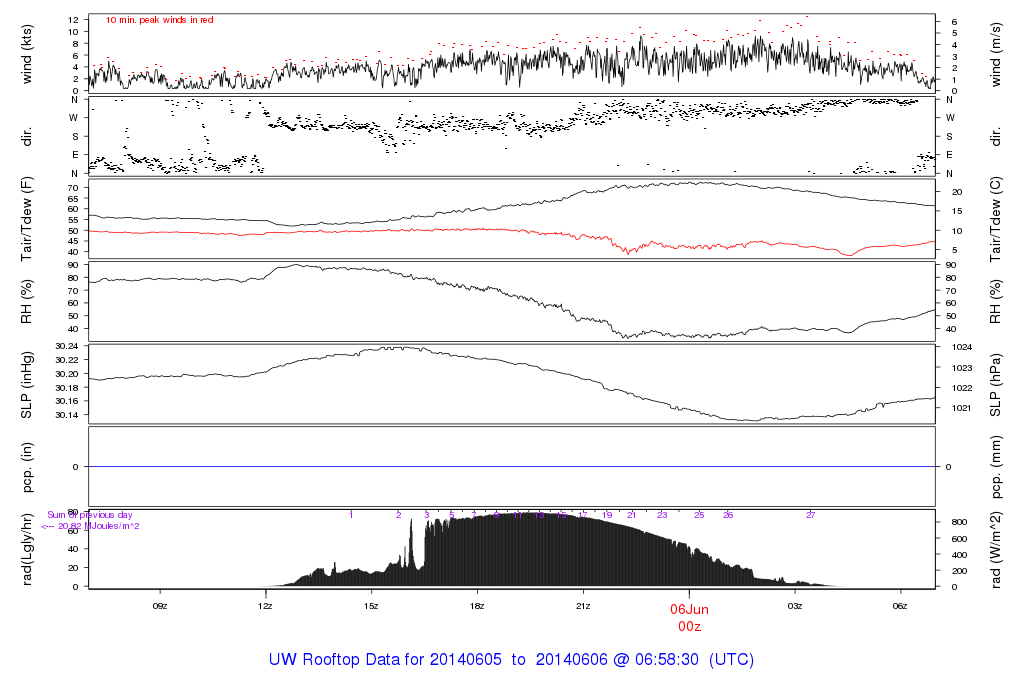Click the Tair/Tdew (F) axis label

[27, 219]
